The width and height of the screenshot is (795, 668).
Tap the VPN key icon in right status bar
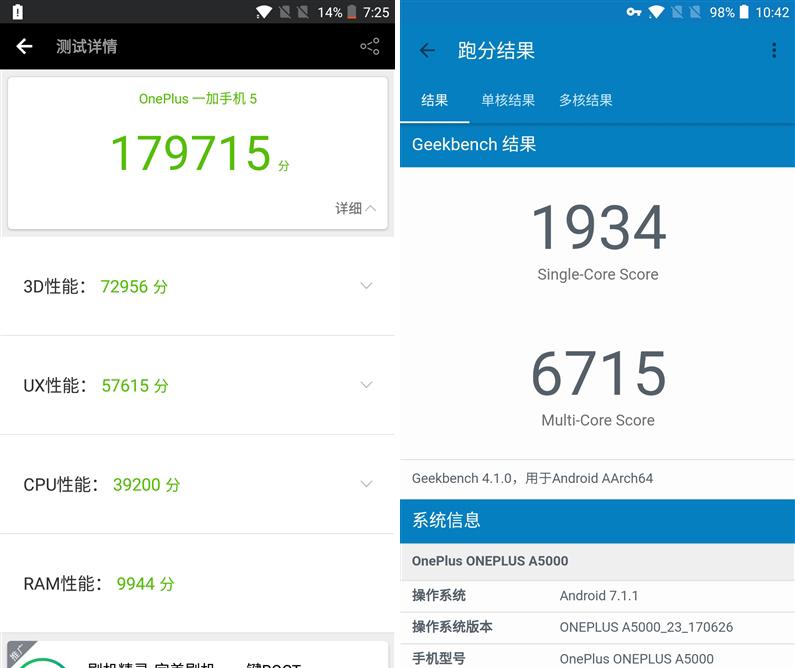point(634,12)
